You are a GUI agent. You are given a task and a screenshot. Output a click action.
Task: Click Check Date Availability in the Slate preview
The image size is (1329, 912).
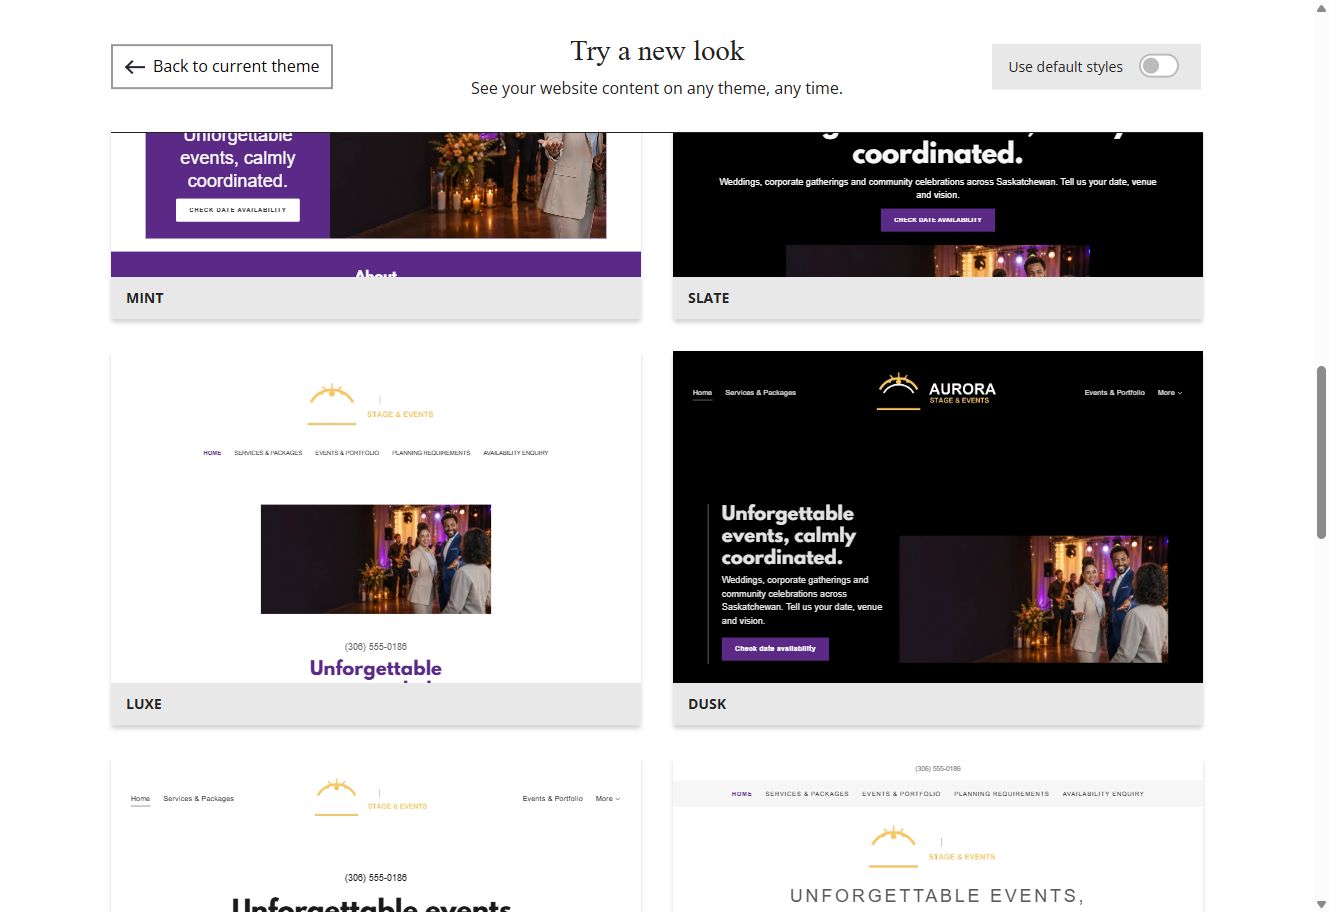(938, 220)
